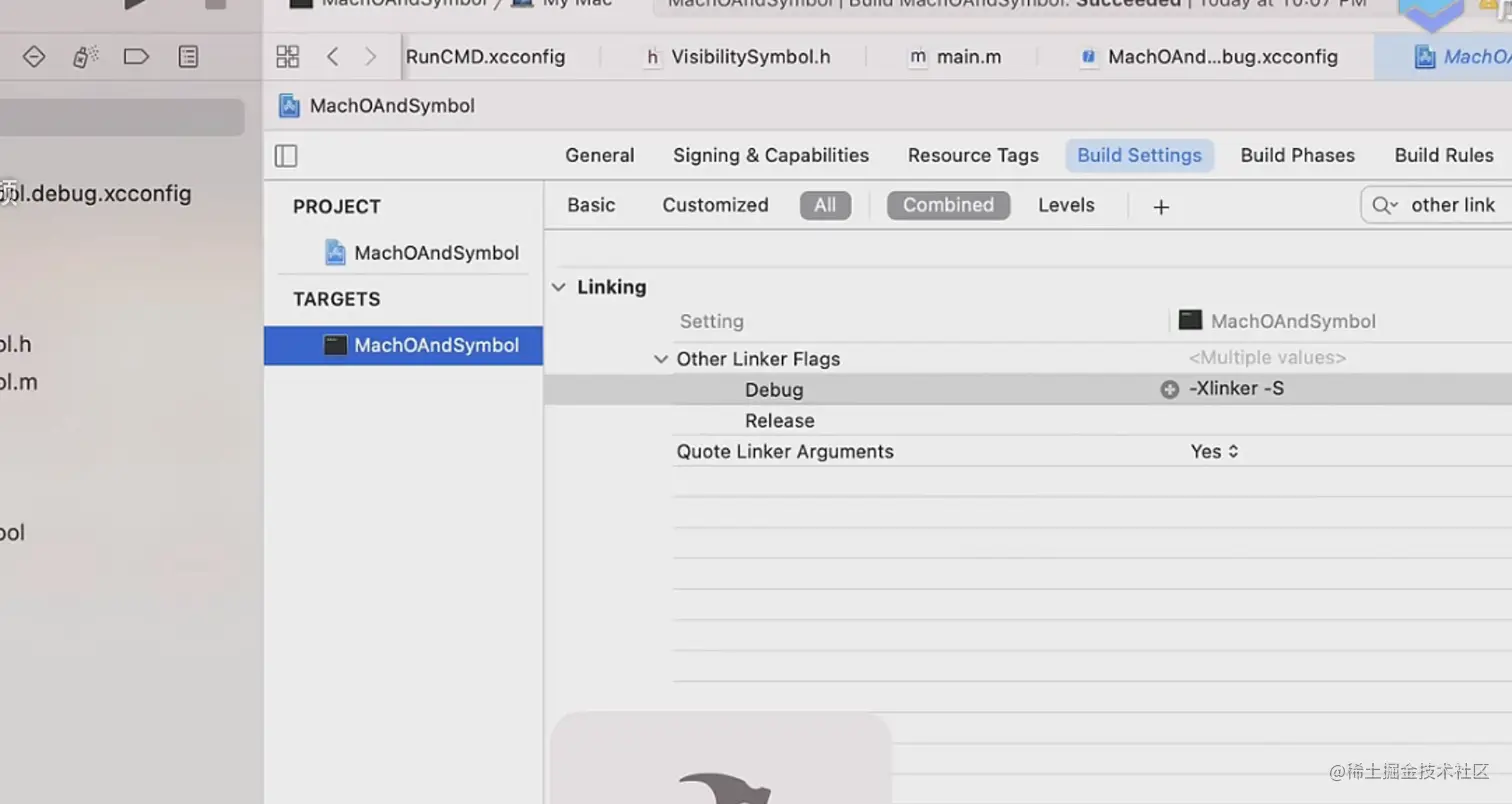Open the Breakpoint navigator icon
Screen dimensions: 1512x804
136,57
